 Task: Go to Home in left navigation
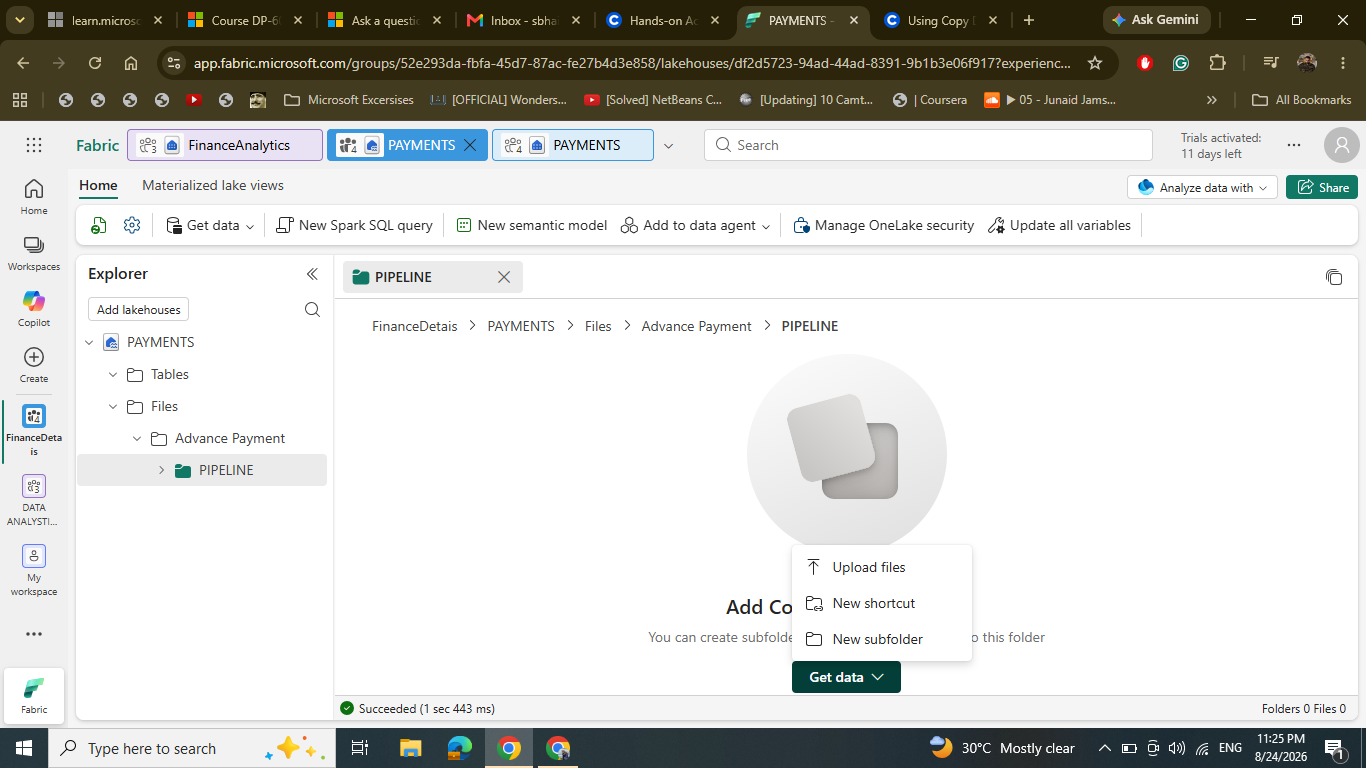click(34, 196)
